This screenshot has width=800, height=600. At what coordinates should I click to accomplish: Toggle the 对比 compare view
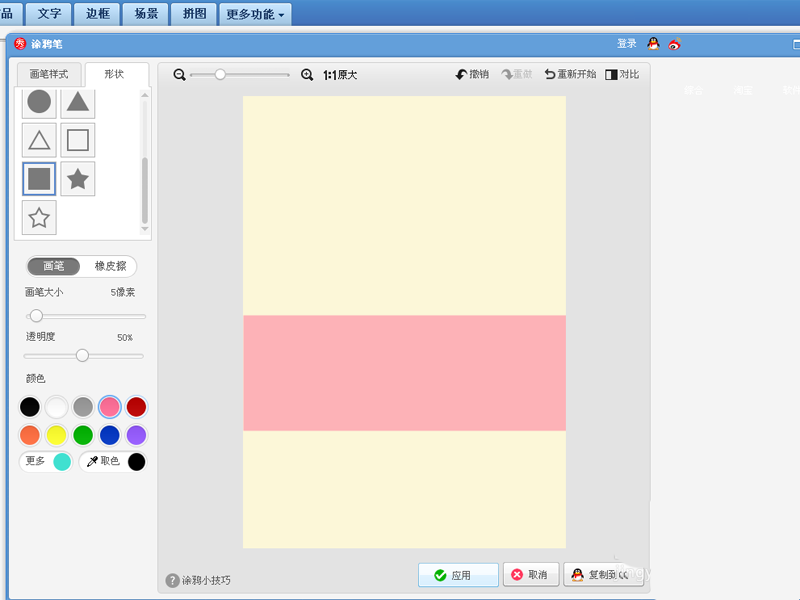(622, 75)
